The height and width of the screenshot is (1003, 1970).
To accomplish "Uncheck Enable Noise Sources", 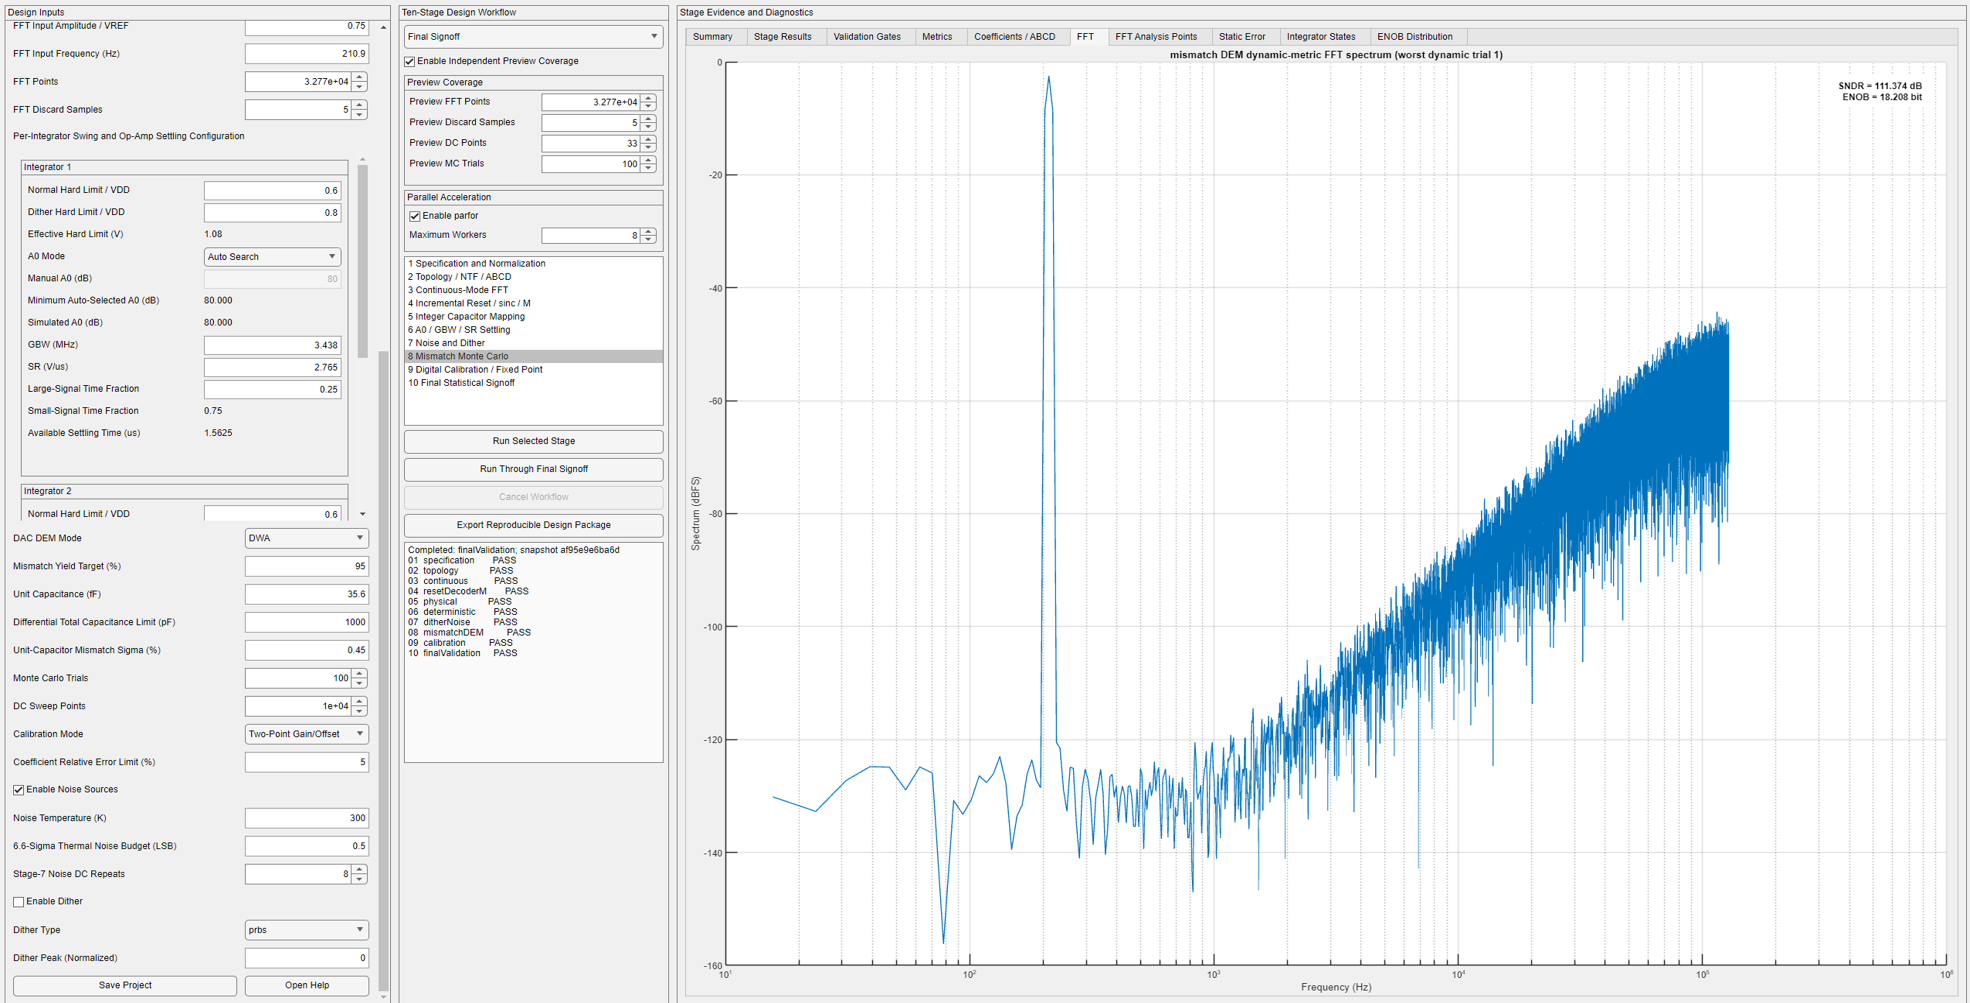I will [19, 790].
